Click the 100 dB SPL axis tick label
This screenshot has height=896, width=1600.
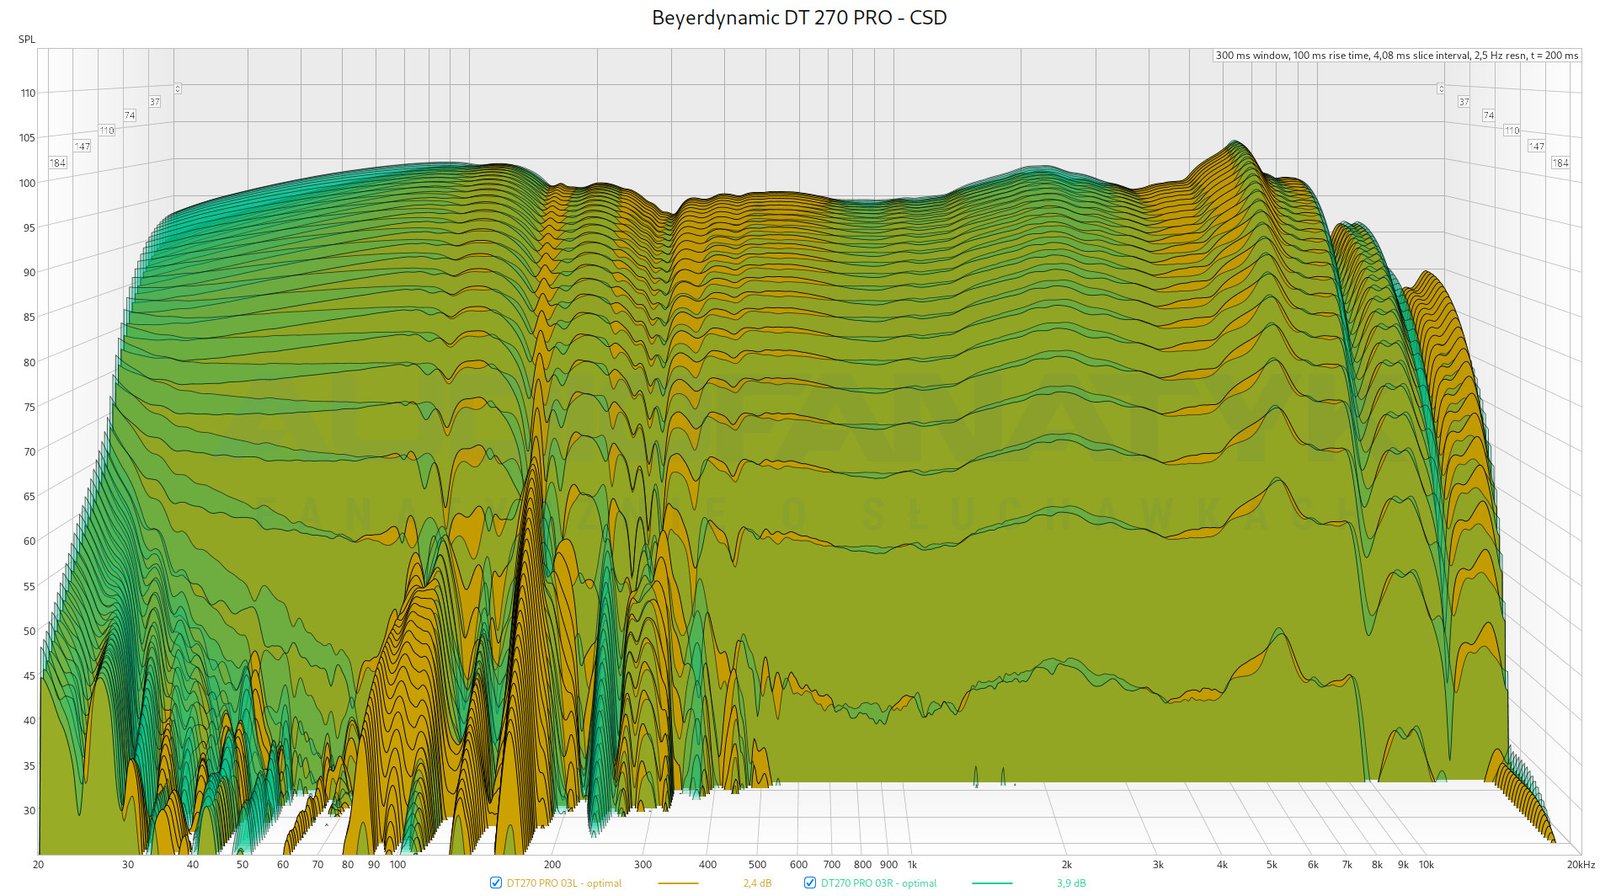point(28,183)
